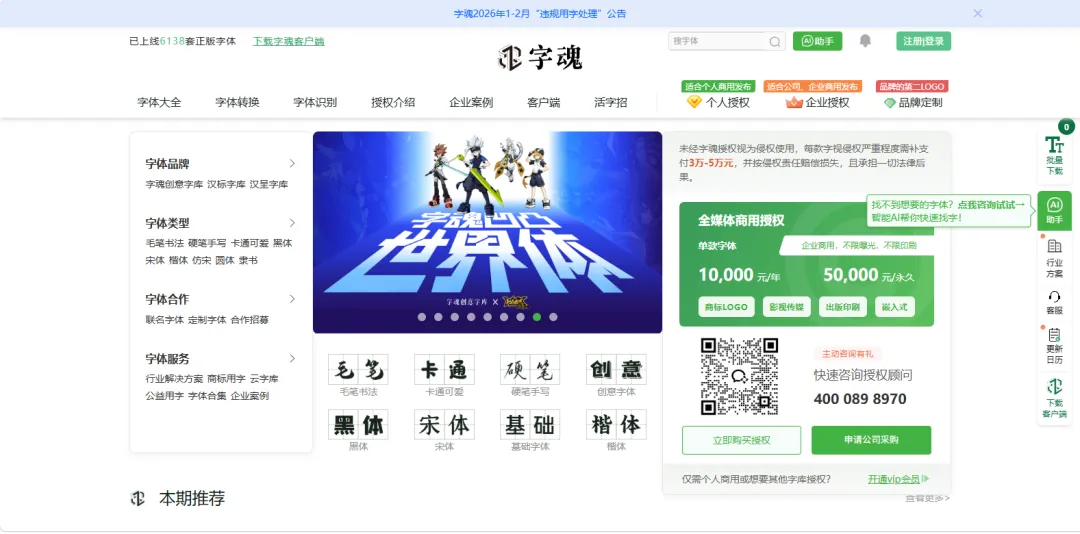Screen dimensions: 1080x534
Task: Click the 下载字魂客户端 link
Action: coord(289,41)
